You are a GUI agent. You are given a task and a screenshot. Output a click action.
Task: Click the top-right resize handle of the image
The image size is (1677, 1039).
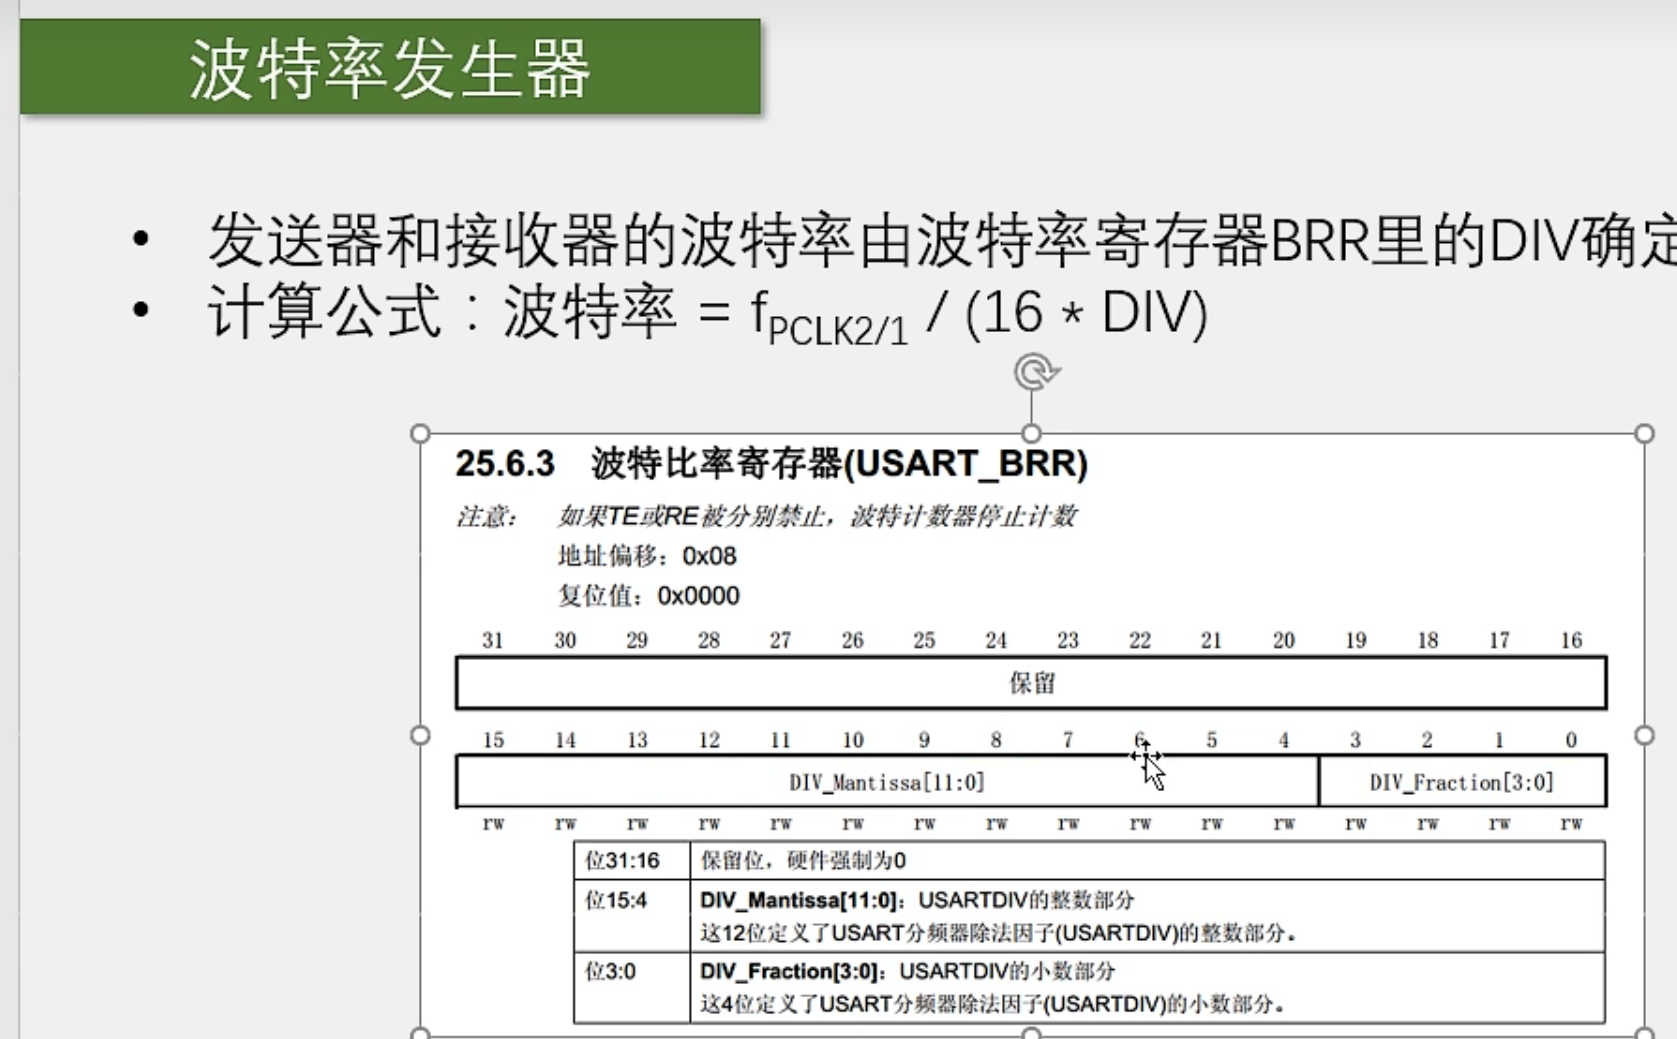[1644, 433]
